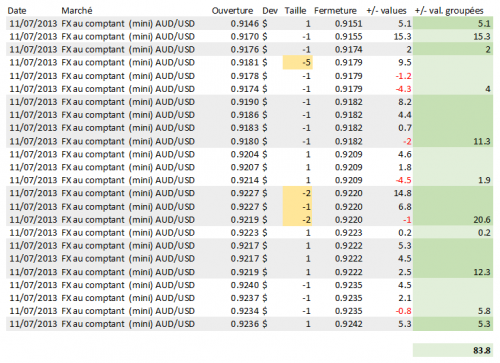The width and height of the screenshot is (500, 363).
Task: Click the value cell showing 15.3 in +/- values
Action: coord(402,37)
